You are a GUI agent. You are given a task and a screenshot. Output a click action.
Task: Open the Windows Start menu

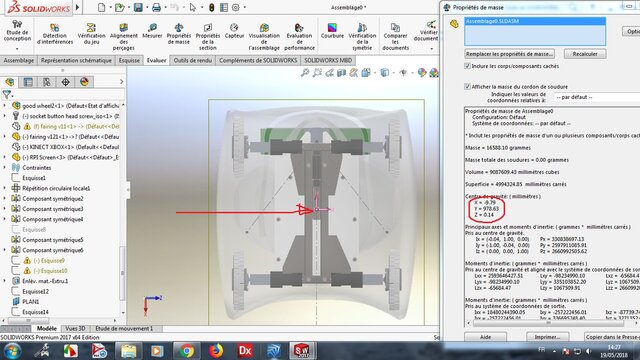coord(13,351)
